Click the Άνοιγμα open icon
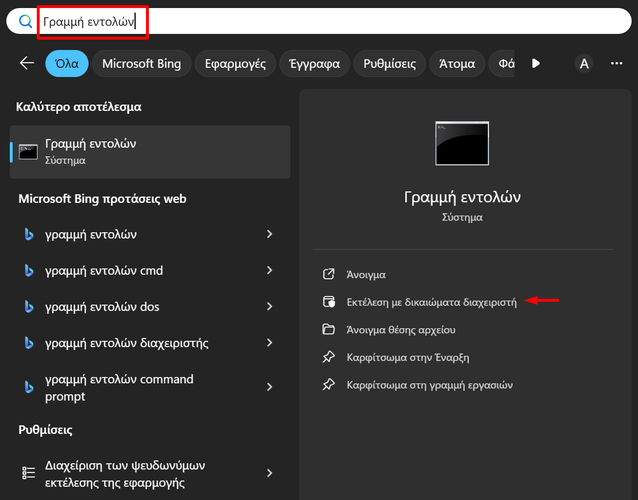638x500 pixels. [x=328, y=274]
